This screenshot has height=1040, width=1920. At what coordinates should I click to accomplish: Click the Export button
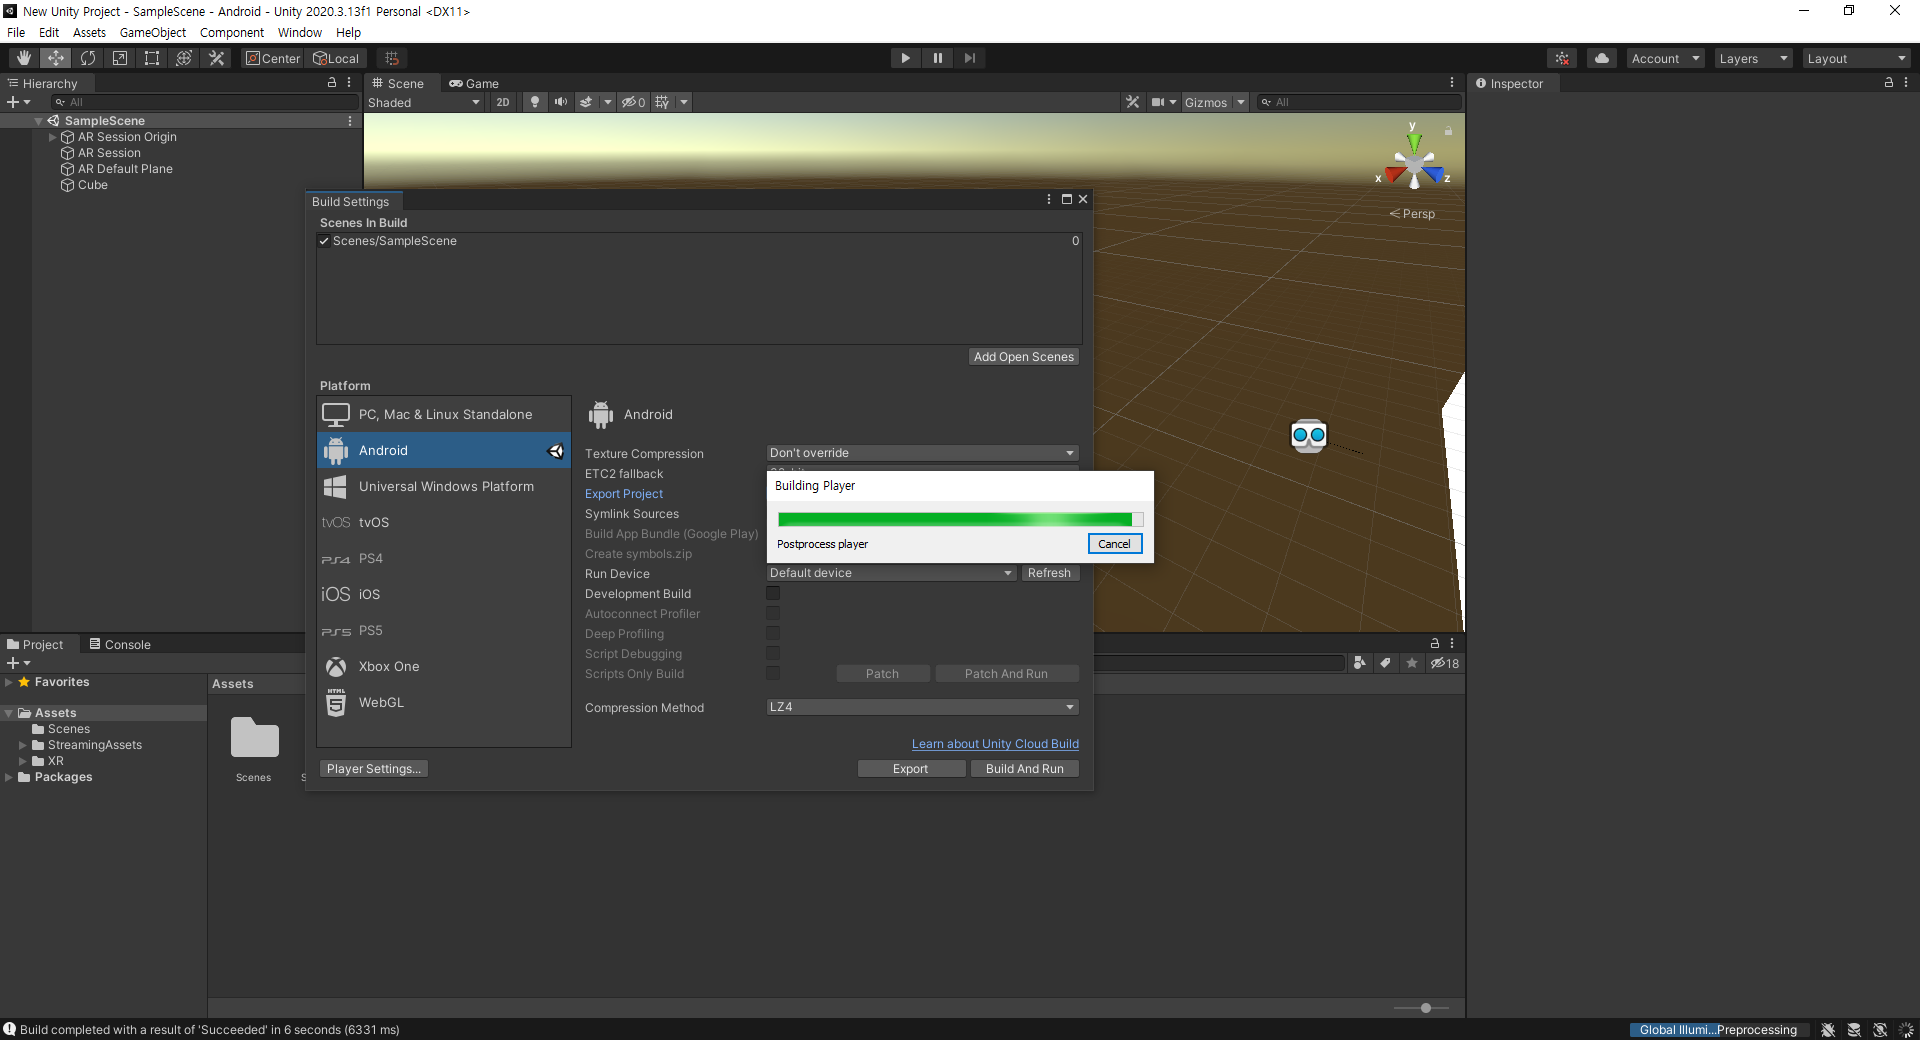(911, 769)
